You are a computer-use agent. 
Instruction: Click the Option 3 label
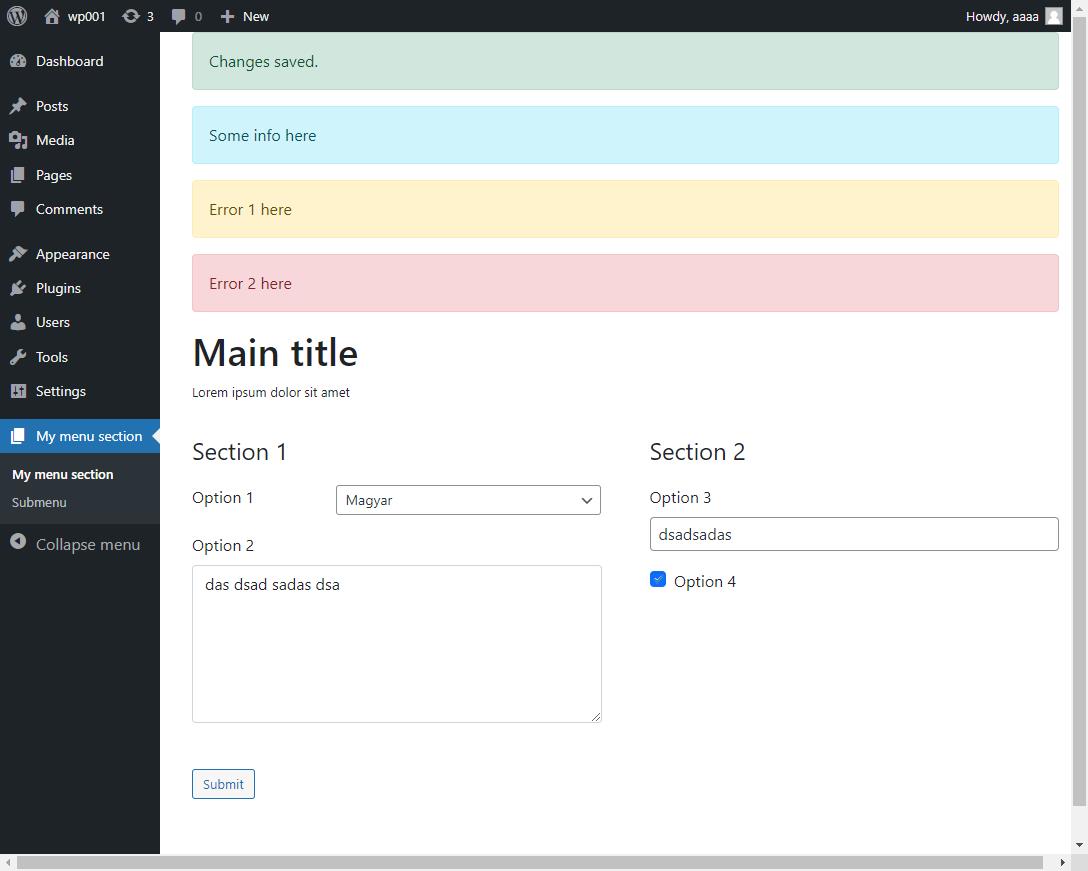click(681, 498)
